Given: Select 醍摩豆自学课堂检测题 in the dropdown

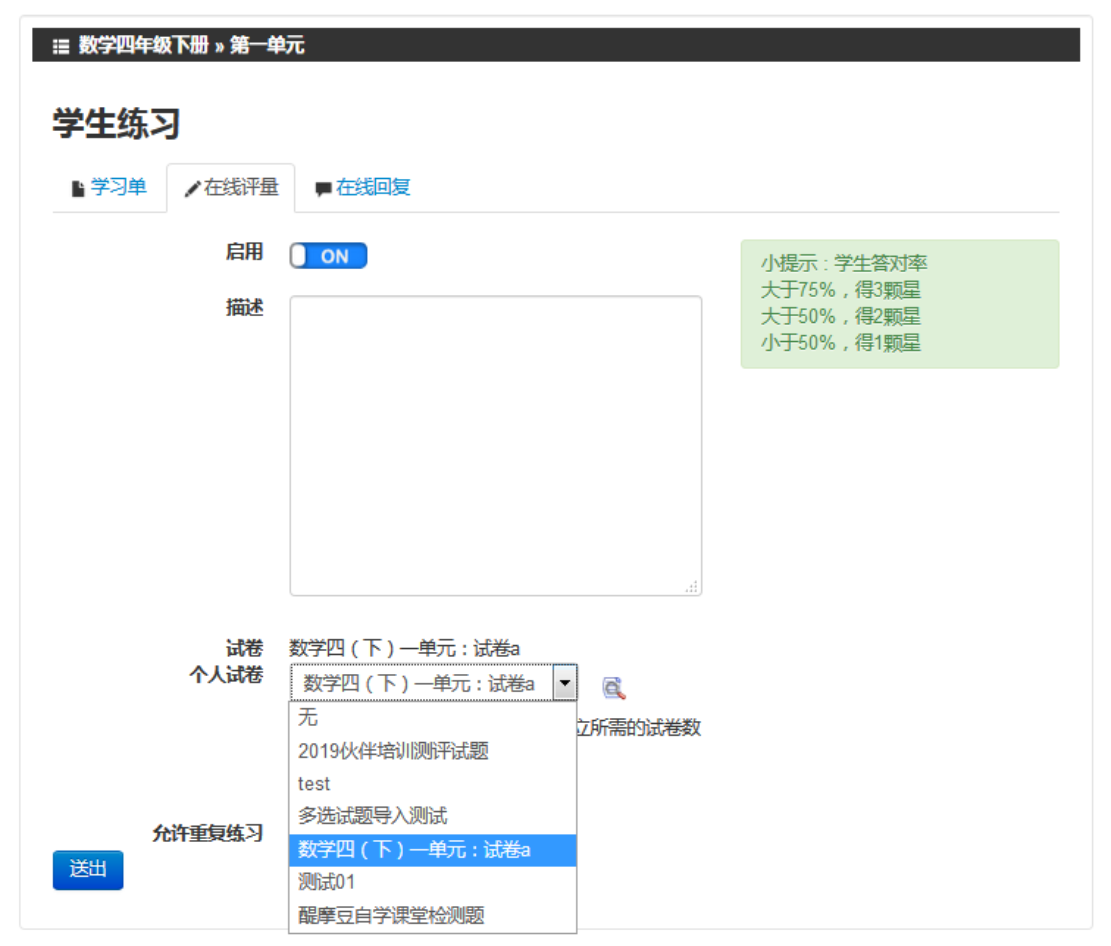Looking at the screenshot, I should click(391, 915).
